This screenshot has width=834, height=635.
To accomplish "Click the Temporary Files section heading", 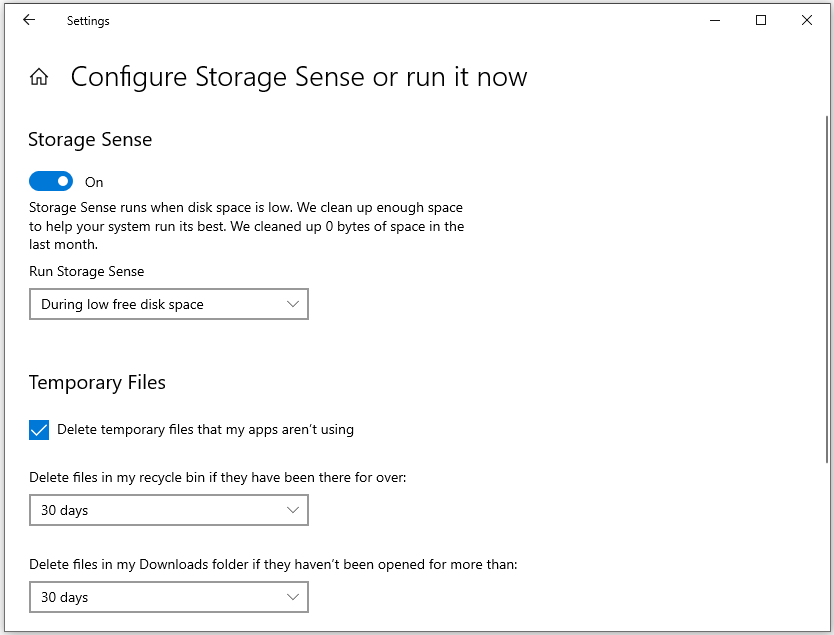I will pos(97,383).
